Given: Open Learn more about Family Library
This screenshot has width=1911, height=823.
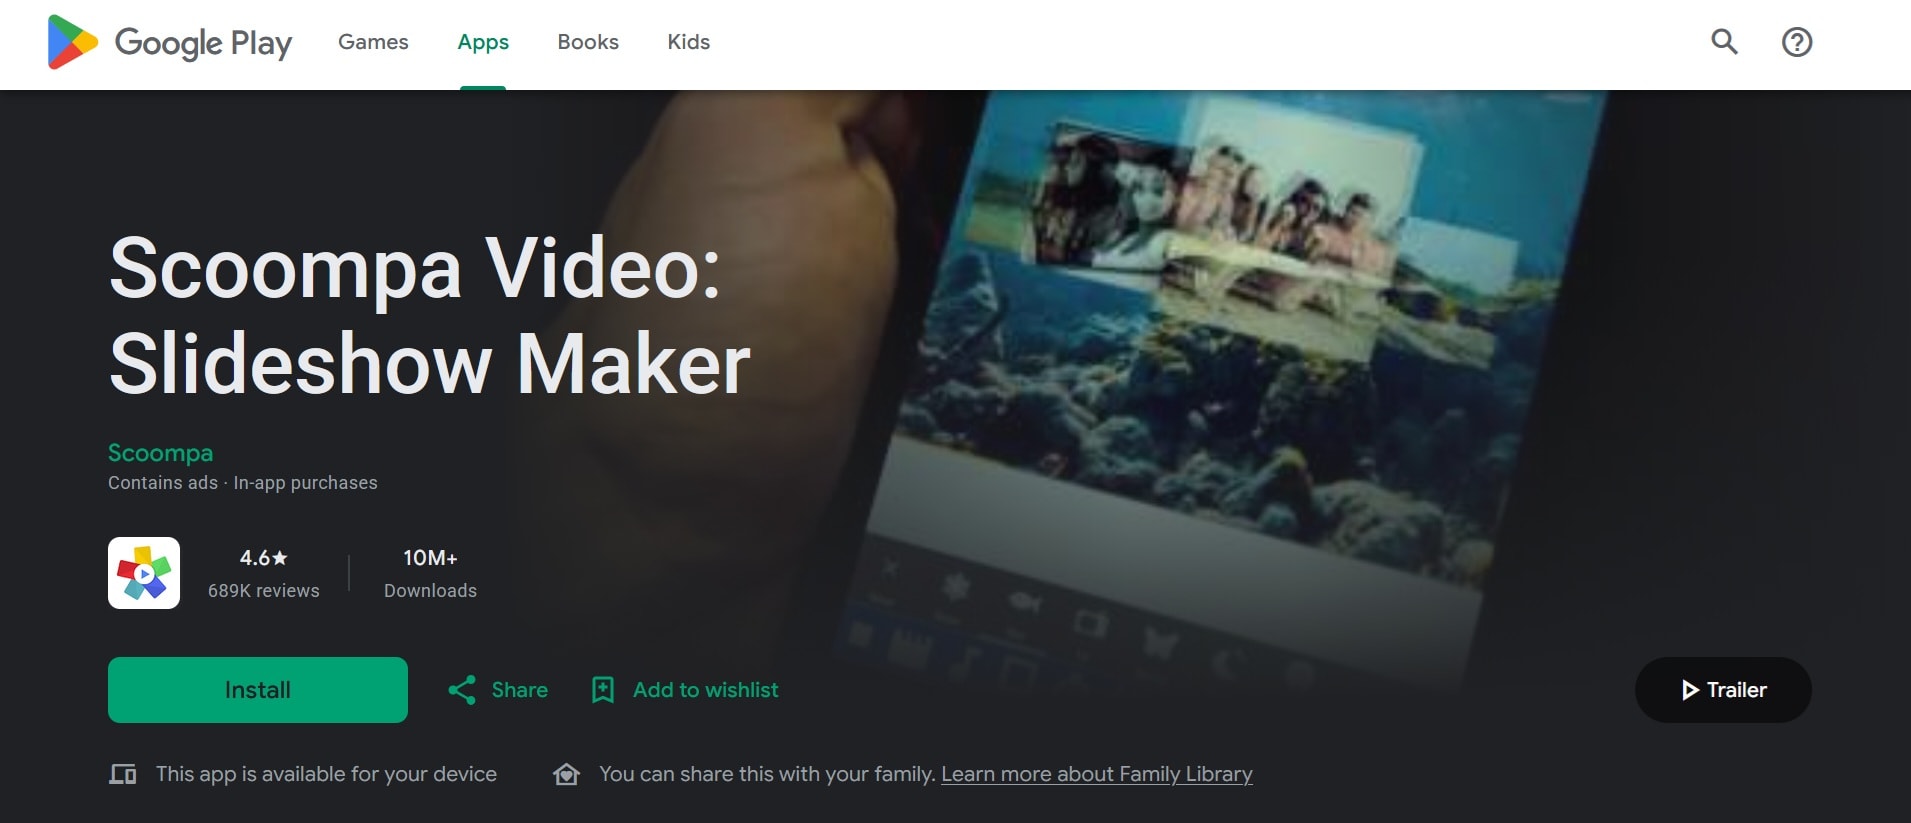Looking at the screenshot, I should [1097, 774].
